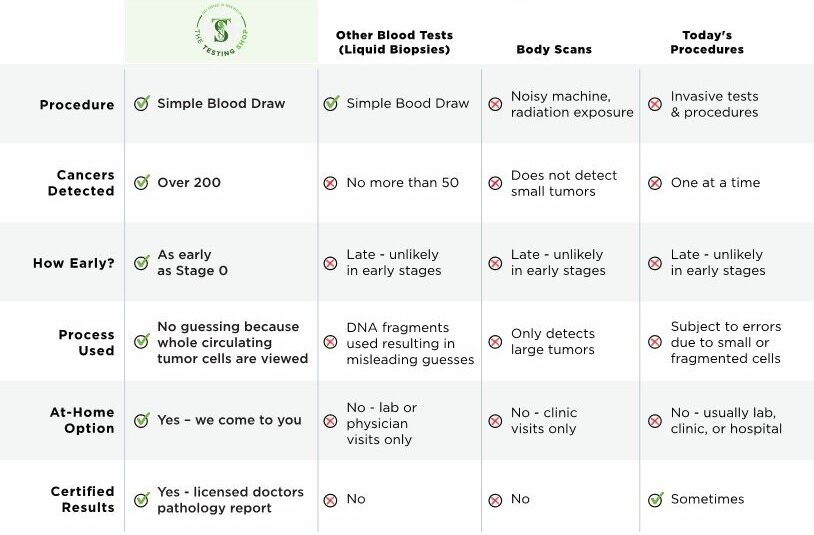Click green check beside Simple Blood Draw
The height and width of the screenshot is (535, 814).
[x=142, y=104]
